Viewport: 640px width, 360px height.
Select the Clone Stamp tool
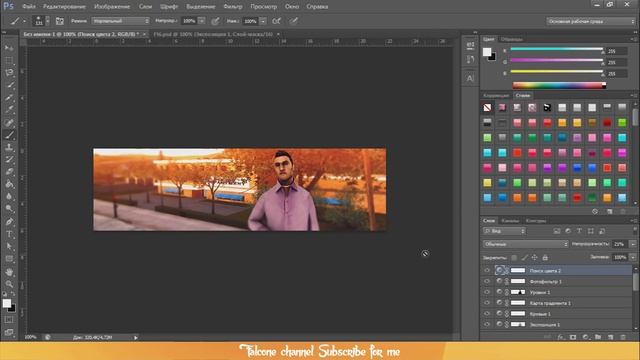coord(9,147)
